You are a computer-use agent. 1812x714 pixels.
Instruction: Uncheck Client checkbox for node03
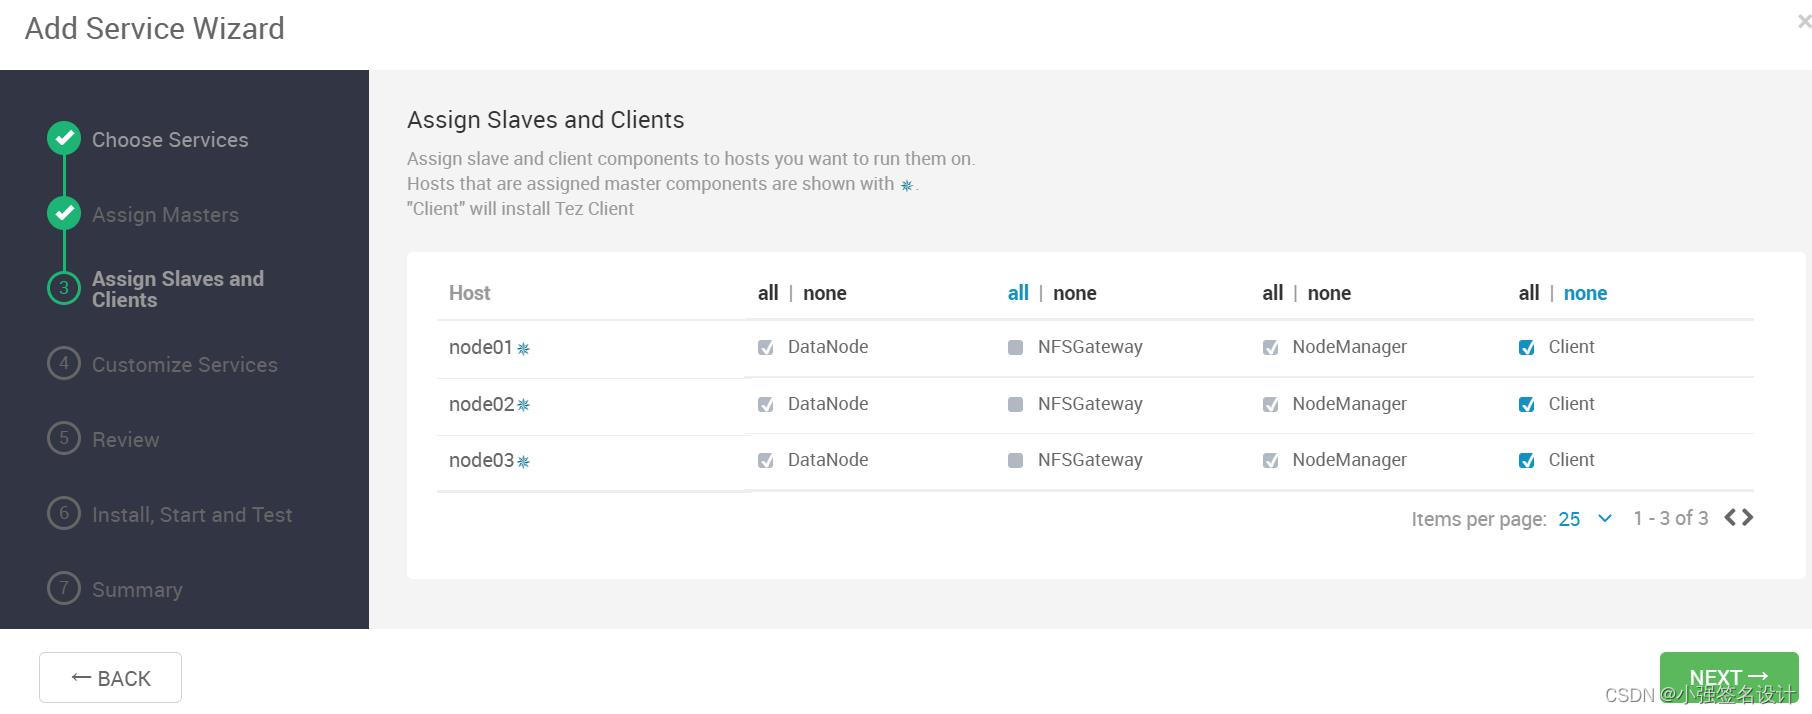[x=1526, y=460]
